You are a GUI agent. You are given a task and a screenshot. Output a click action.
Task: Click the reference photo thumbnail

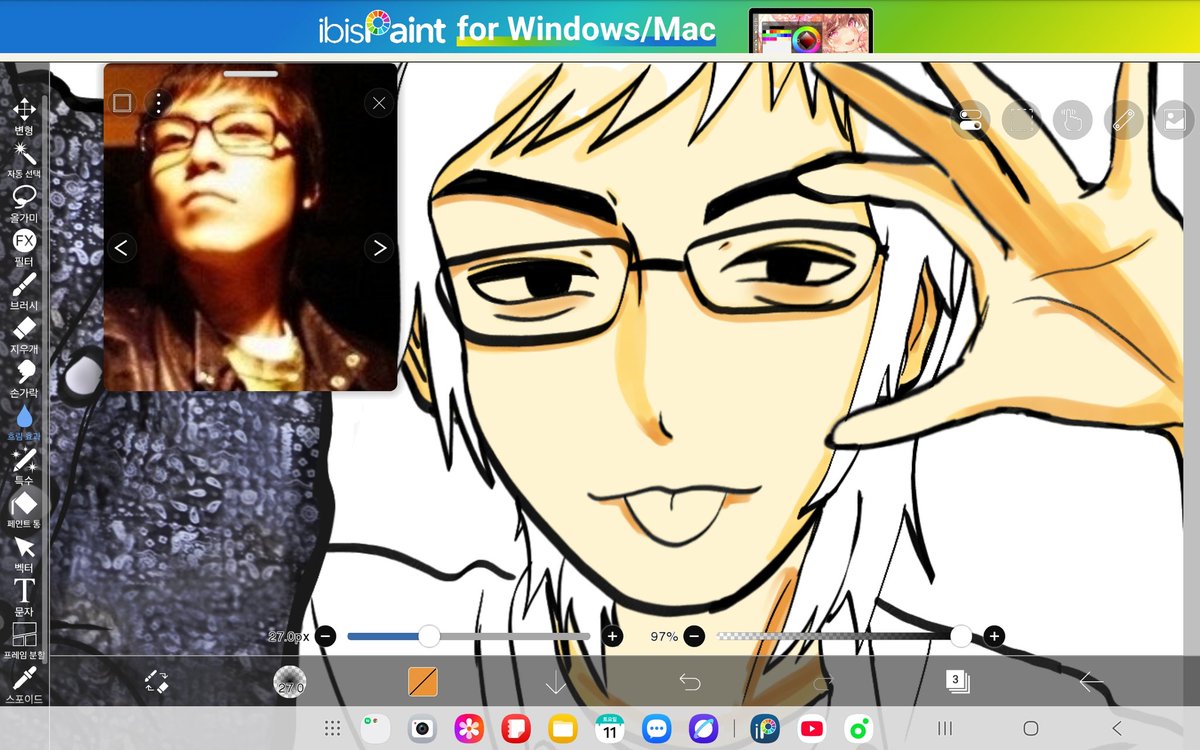[250, 227]
